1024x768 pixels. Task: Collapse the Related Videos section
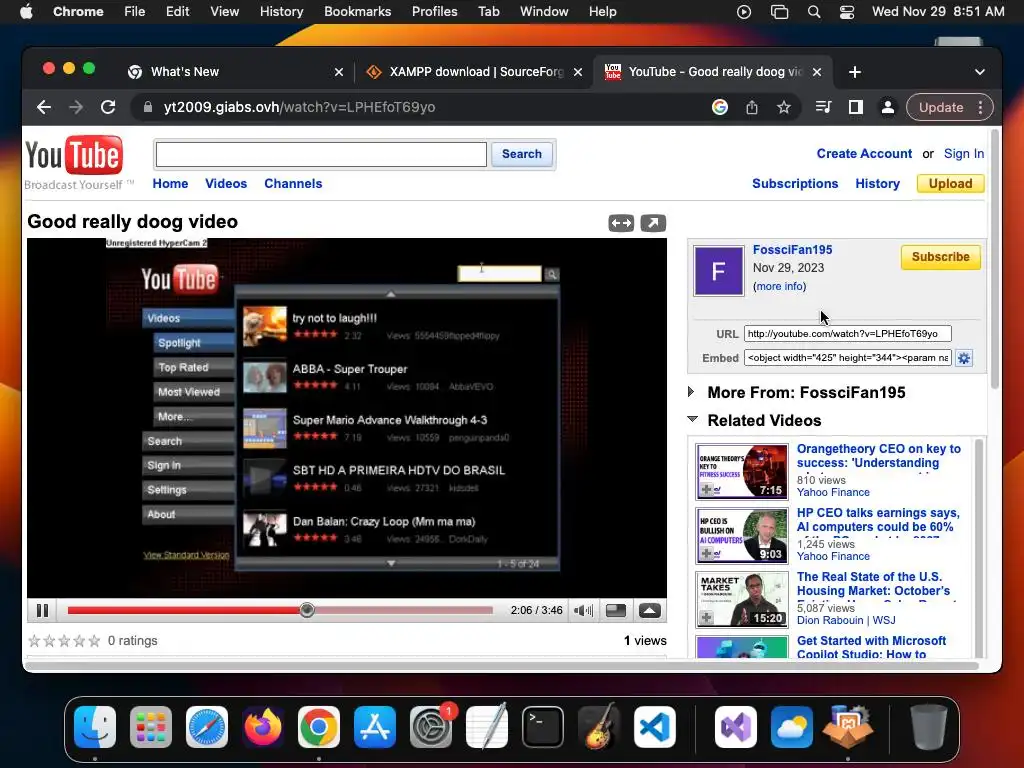pos(692,419)
